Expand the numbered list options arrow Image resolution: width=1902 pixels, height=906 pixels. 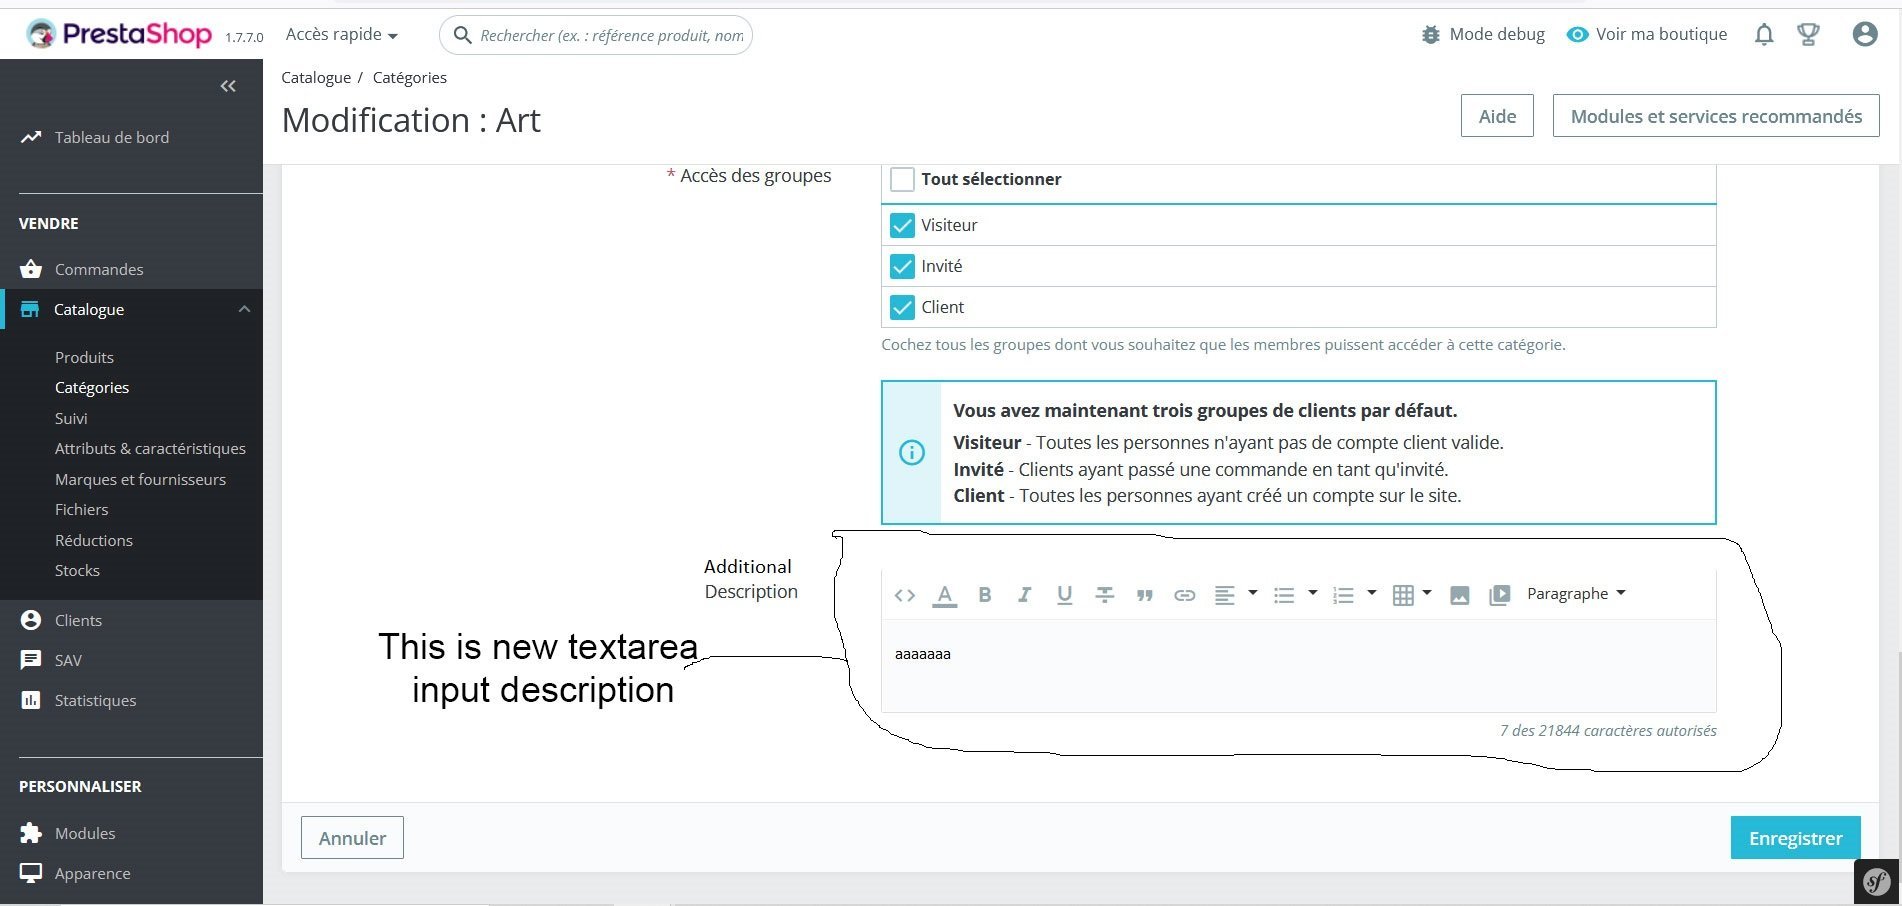1372,593
